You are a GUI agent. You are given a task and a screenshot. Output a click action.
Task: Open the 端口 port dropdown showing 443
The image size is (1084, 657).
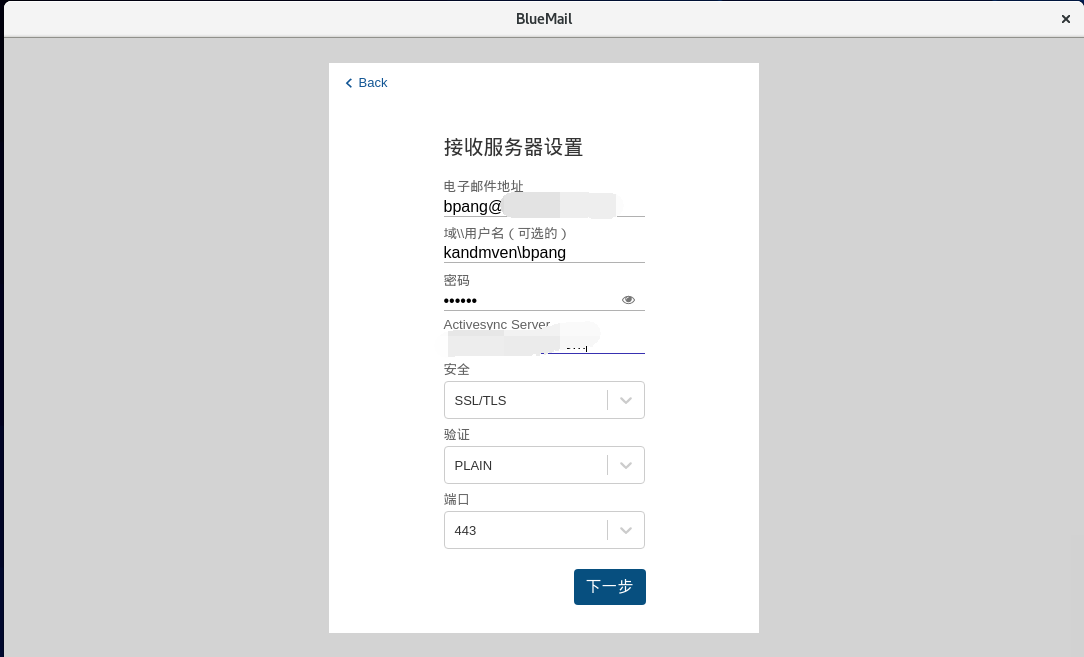click(x=544, y=530)
